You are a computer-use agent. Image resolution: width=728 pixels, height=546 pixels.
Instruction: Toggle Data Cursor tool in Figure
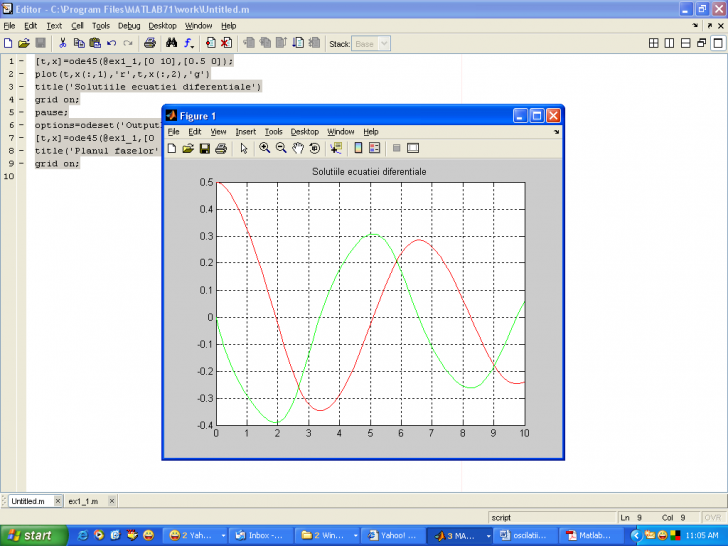(336, 149)
